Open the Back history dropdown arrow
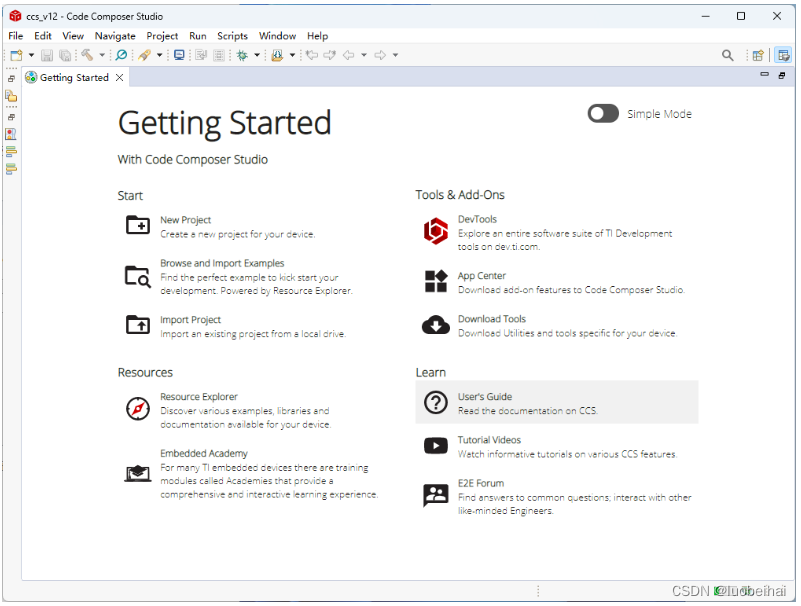This screenshot has width=801, height=606. click(x=364, y=55)
